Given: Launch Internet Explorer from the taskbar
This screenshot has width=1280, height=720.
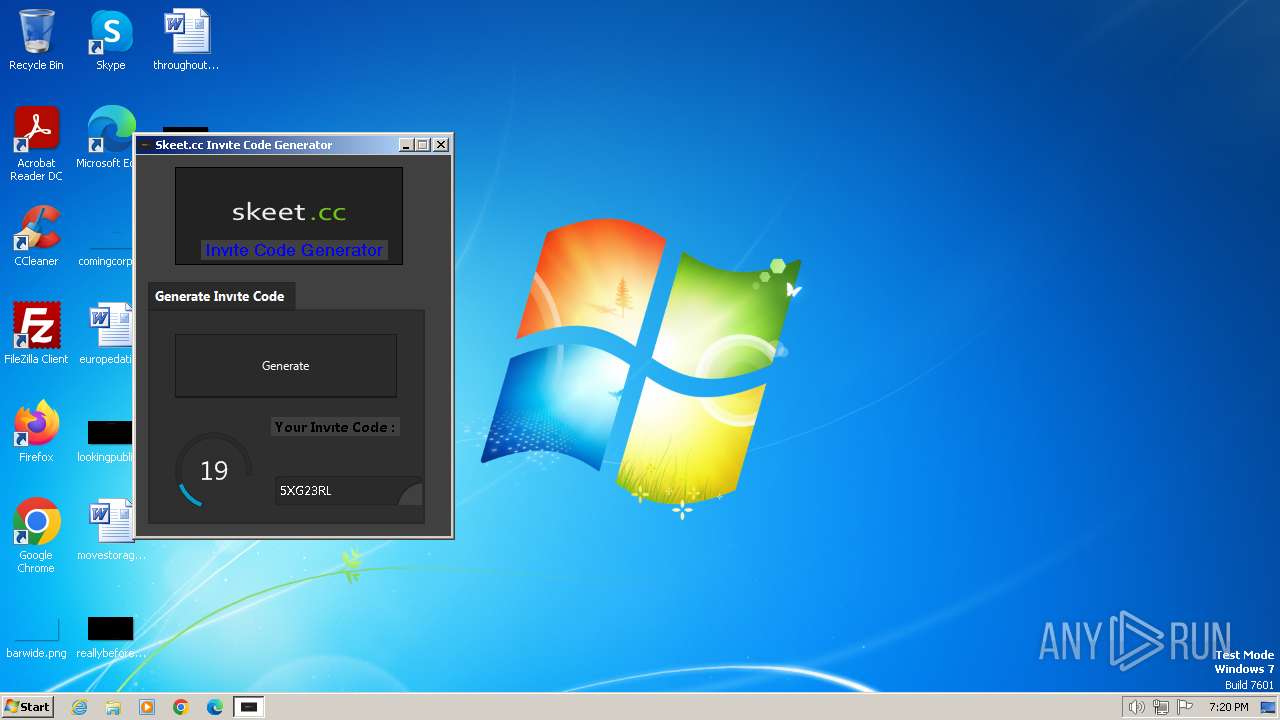Looking at the screenshot, I should [x=79, y=707].
